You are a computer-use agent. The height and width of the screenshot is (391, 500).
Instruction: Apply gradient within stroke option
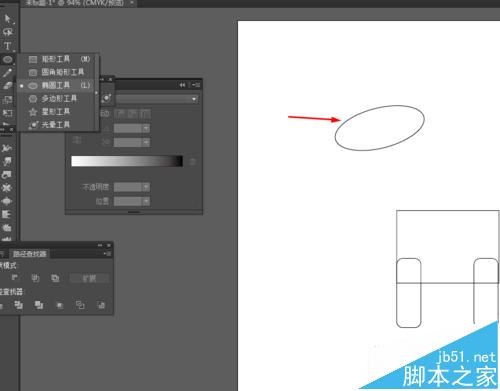coord(121,114)
